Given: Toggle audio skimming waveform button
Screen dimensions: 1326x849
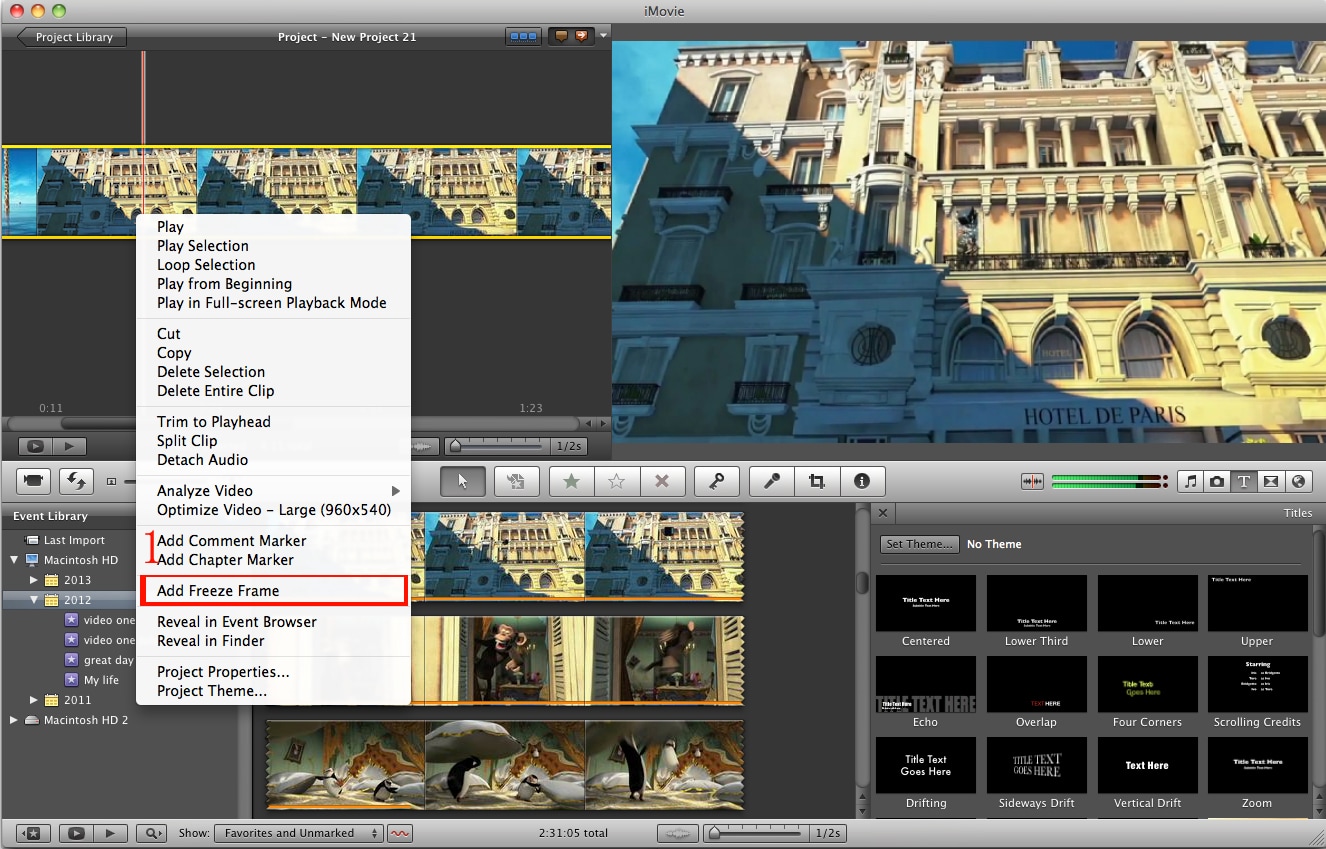Looking at the screenshot, I should (1032, 481).
